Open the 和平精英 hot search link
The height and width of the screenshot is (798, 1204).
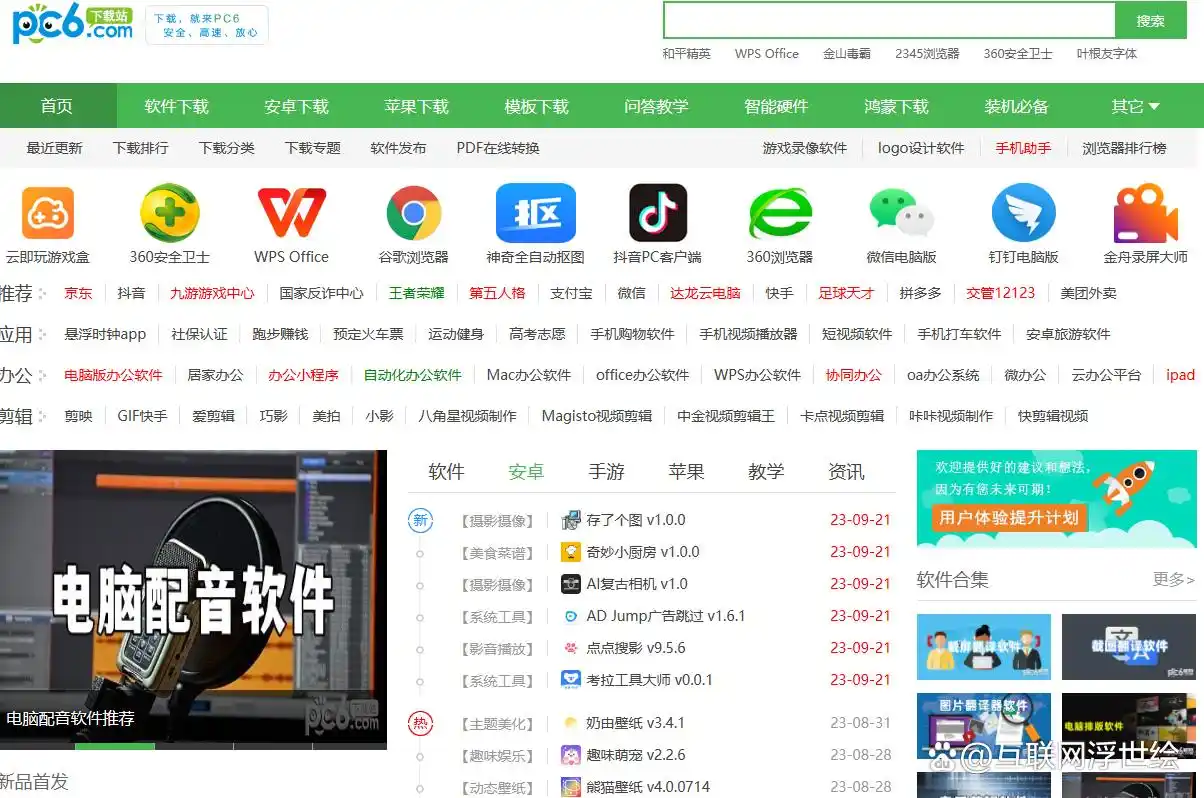pyautogui.click(x=689, y=55)
